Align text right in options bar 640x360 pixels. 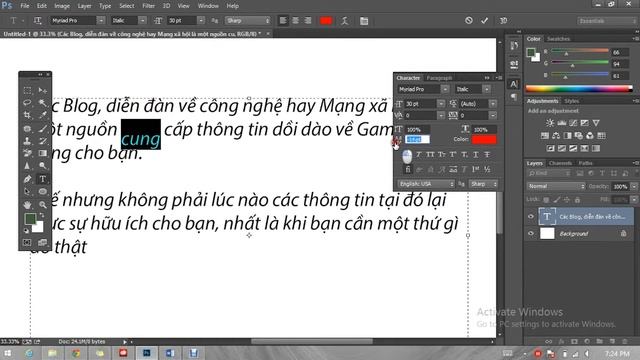coord(308,20)
